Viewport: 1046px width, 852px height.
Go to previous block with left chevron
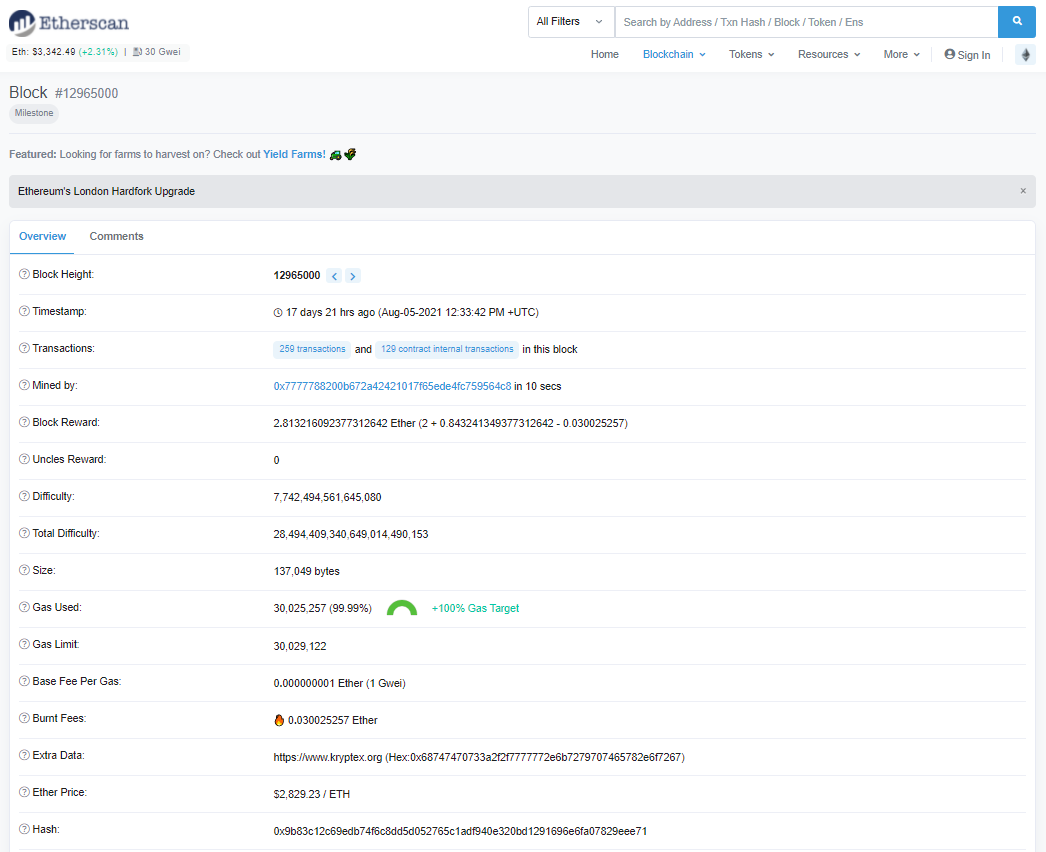tap(334, 276)
